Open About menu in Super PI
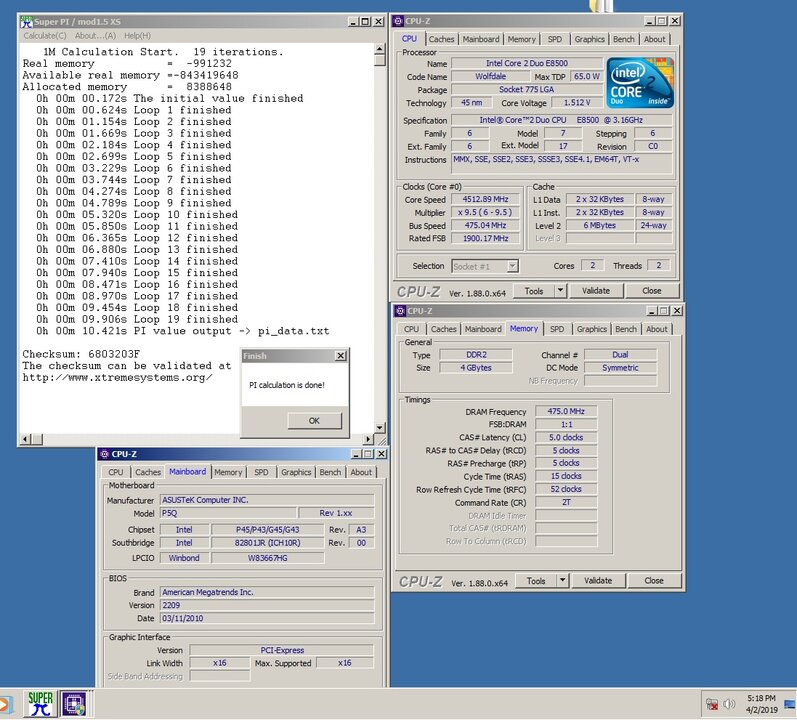Screen dimensions: 797x720 point(95,36)
